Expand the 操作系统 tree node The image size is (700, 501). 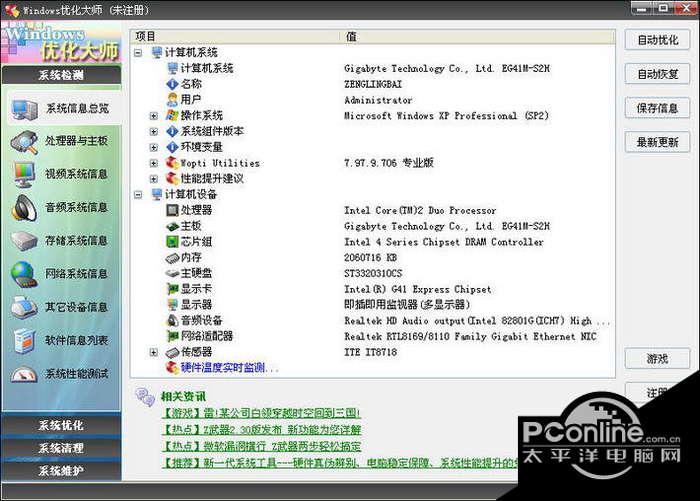pos(154,116)
